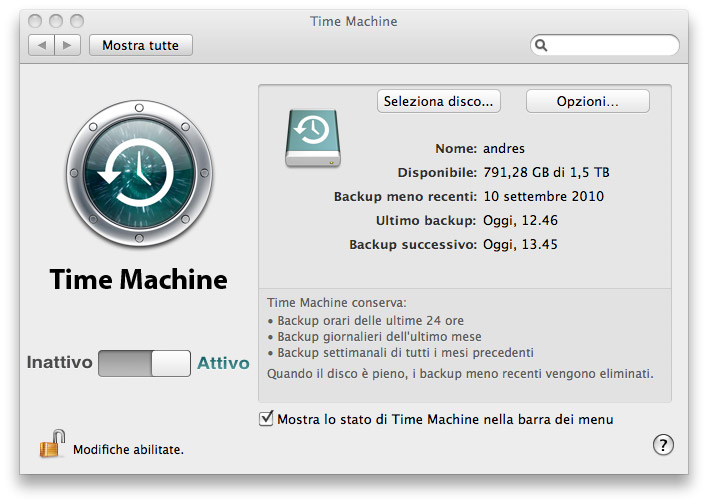
Task: Click the Inattivo label
Action: pos(60,362)
